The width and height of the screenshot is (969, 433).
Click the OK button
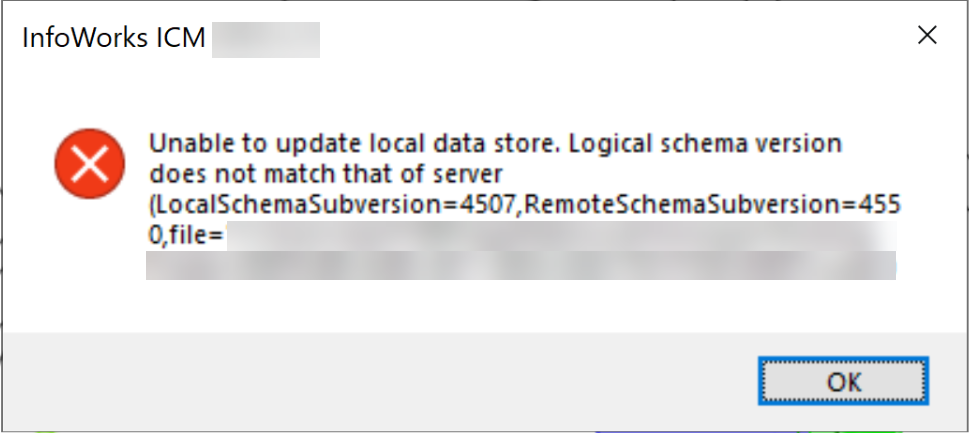(844, 382)
